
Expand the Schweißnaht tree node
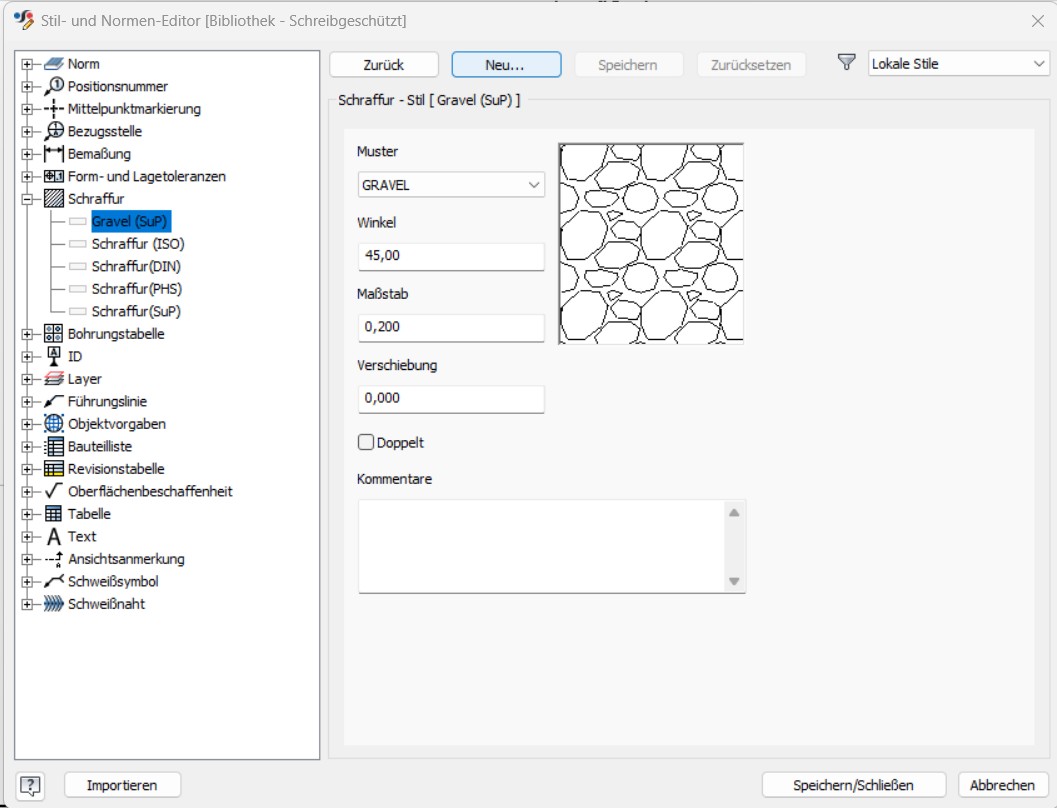27,604
